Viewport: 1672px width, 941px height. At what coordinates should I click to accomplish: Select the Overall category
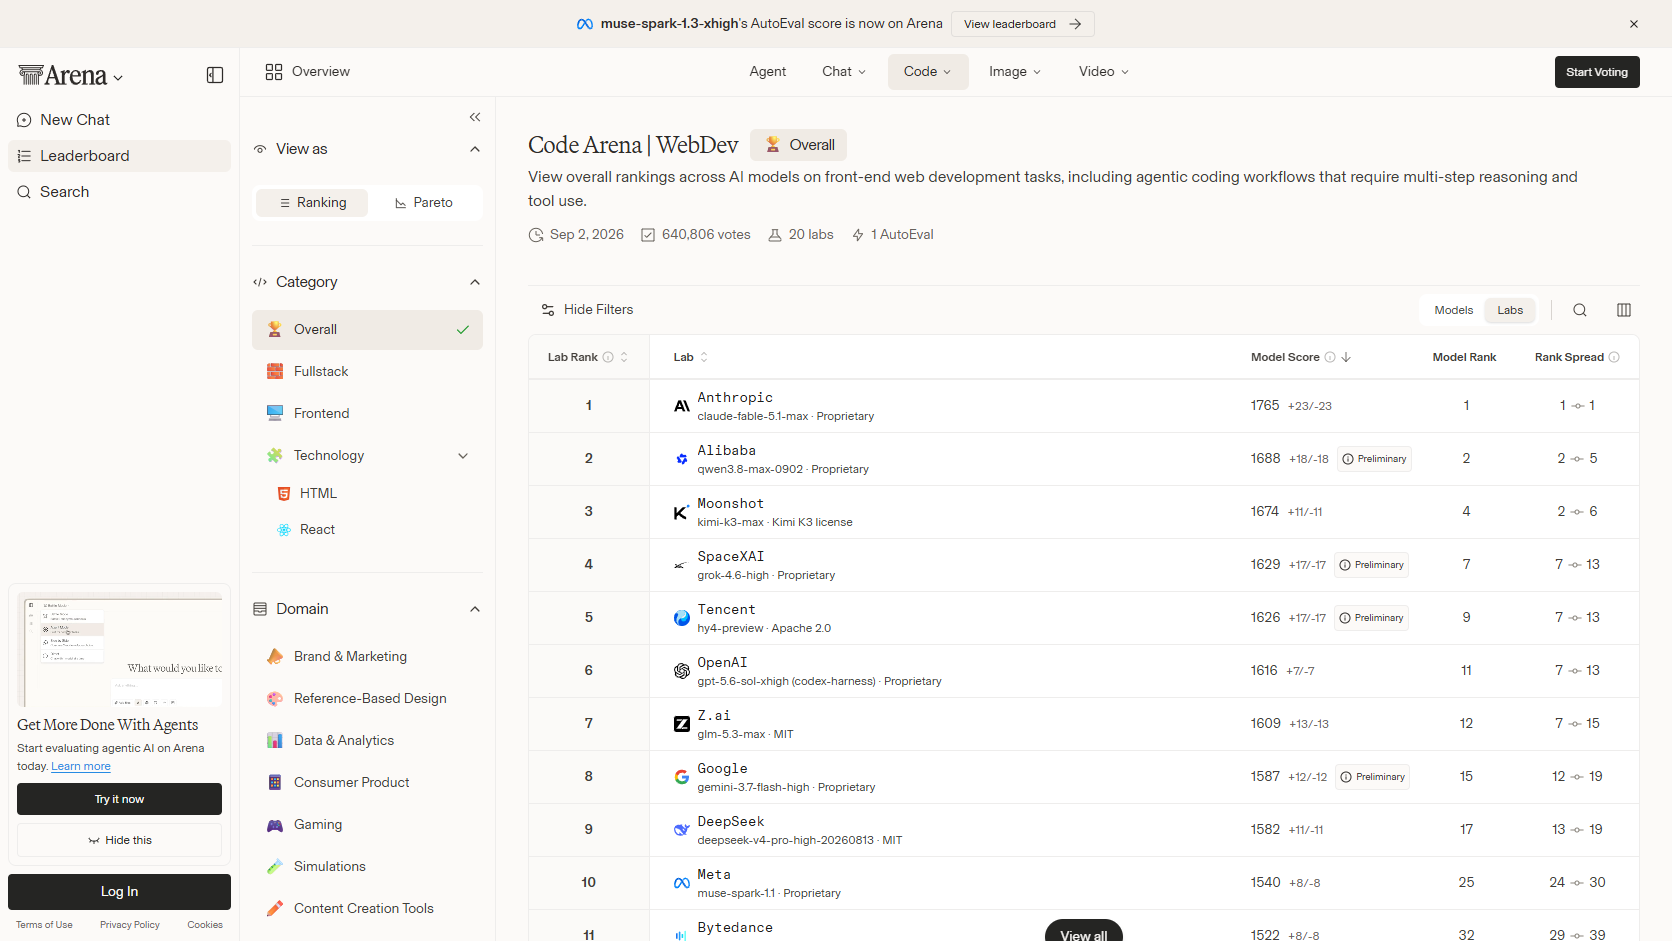[367, 330]
